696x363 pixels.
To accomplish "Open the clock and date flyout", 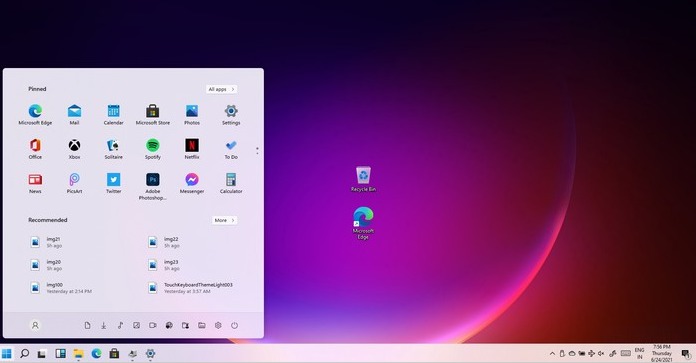I will pyautogui.click(x=661, y=354).
